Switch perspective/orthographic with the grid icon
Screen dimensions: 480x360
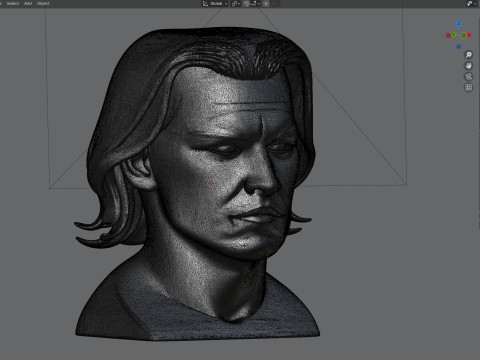(x=469, y=87)
